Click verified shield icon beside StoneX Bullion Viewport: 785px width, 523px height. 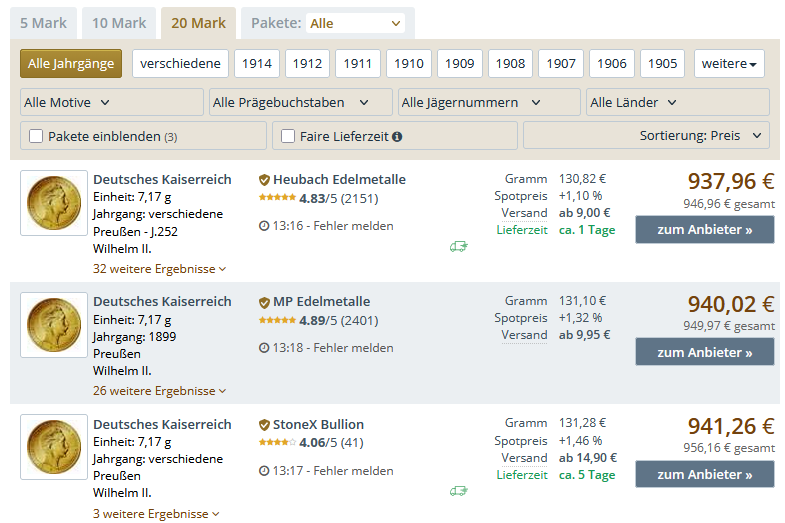(264, 425)
